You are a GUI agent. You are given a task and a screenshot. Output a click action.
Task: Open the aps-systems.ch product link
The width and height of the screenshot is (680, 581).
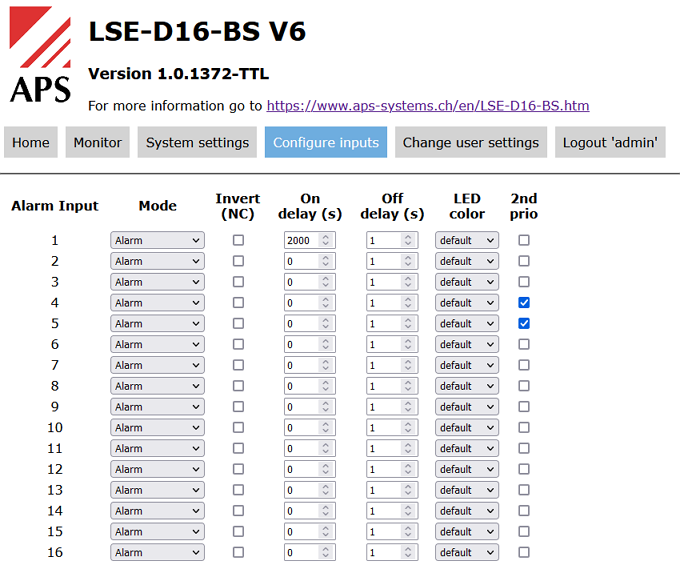point(427,105)
